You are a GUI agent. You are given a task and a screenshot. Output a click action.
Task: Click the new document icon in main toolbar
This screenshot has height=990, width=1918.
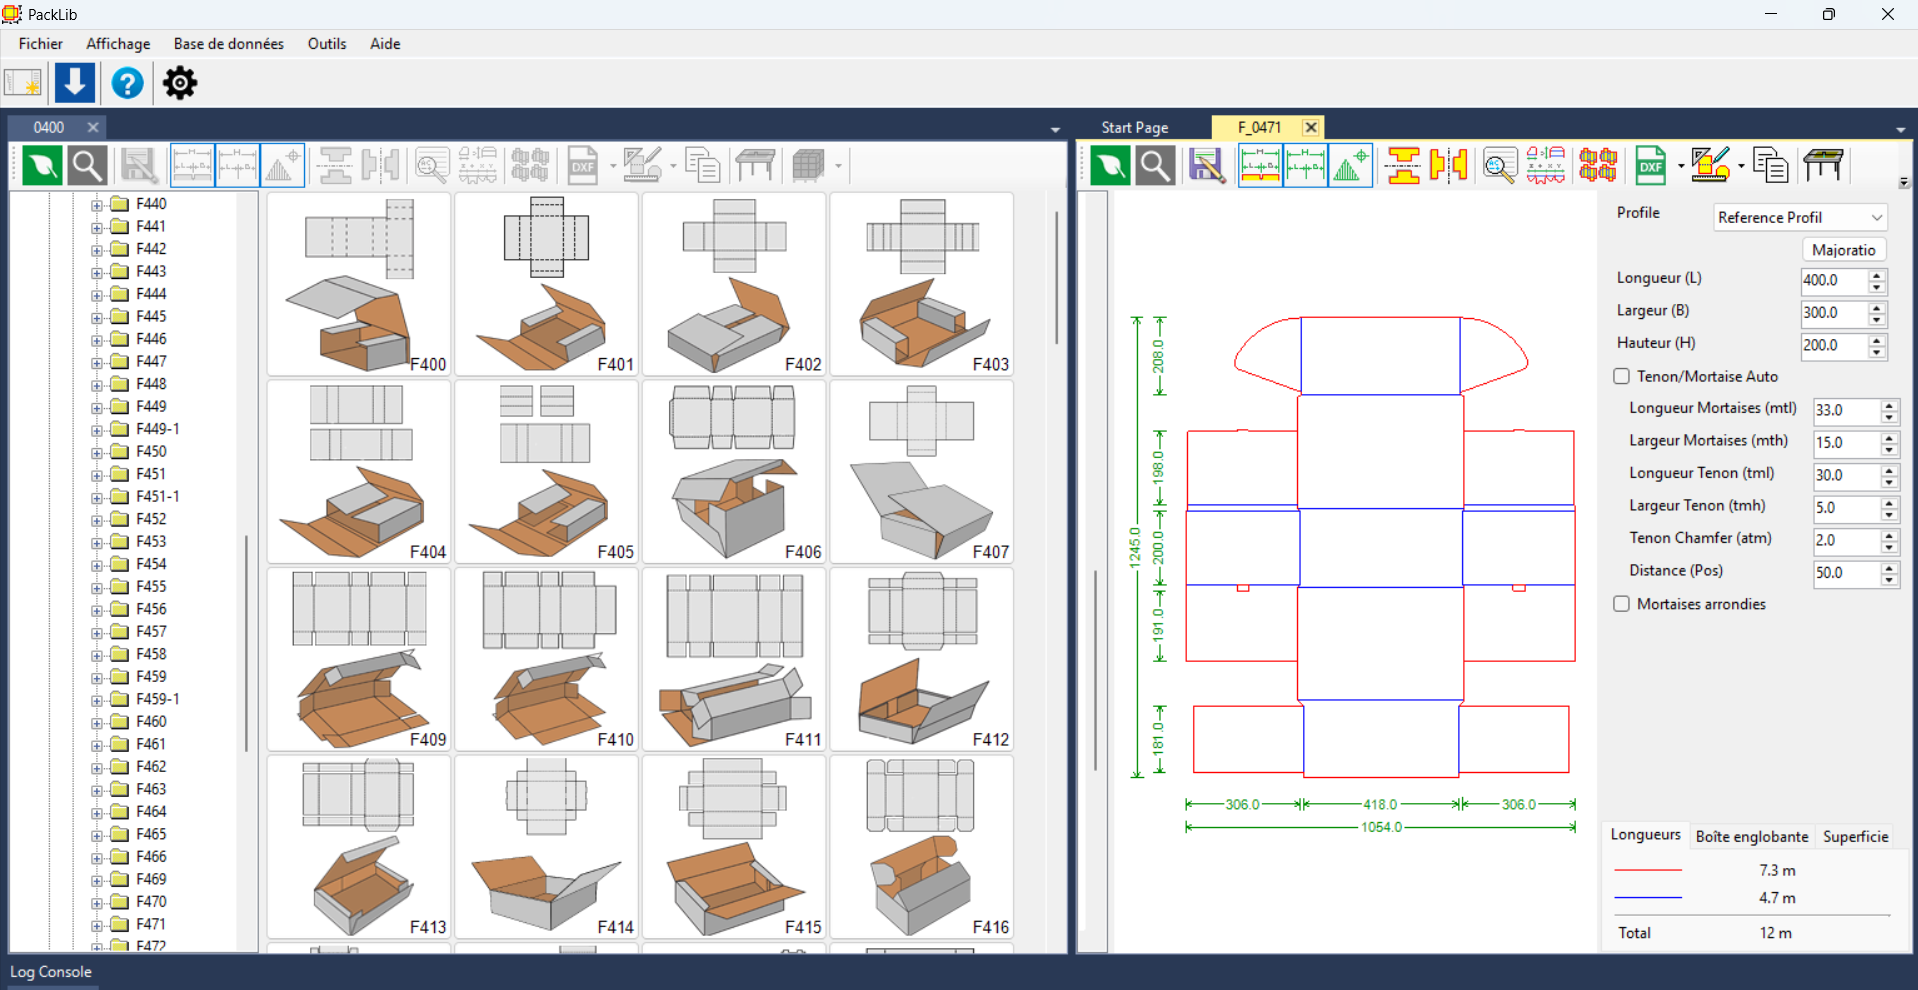coord(23,83)
